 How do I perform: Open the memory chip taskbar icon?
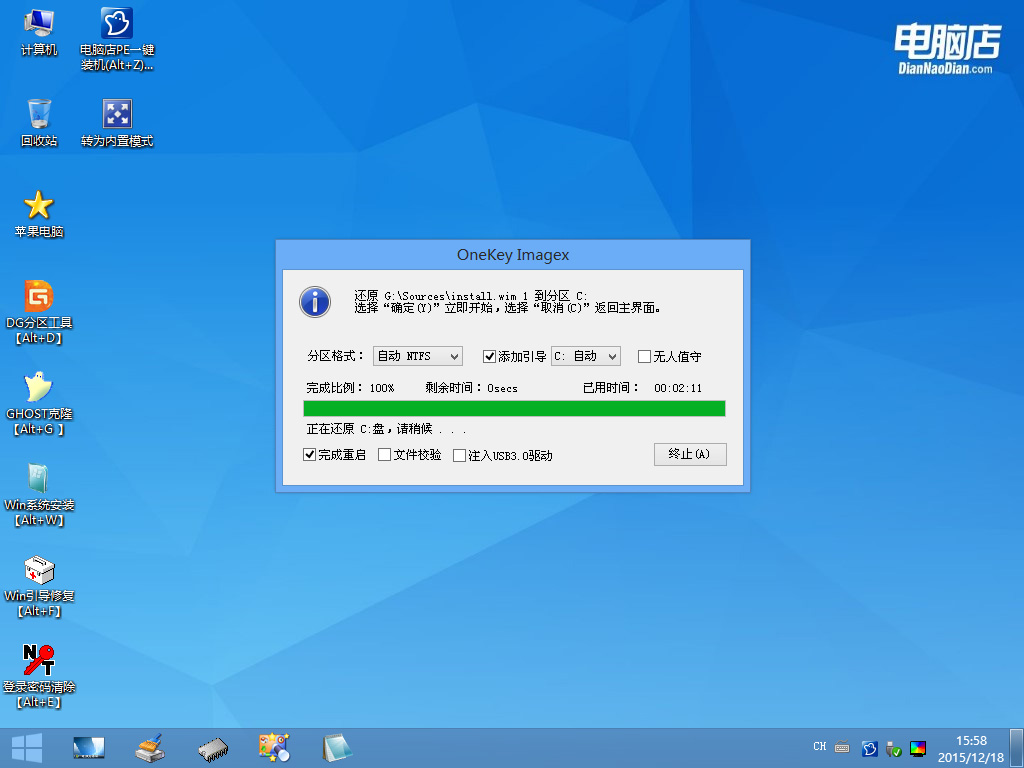[x=213, y=748]
